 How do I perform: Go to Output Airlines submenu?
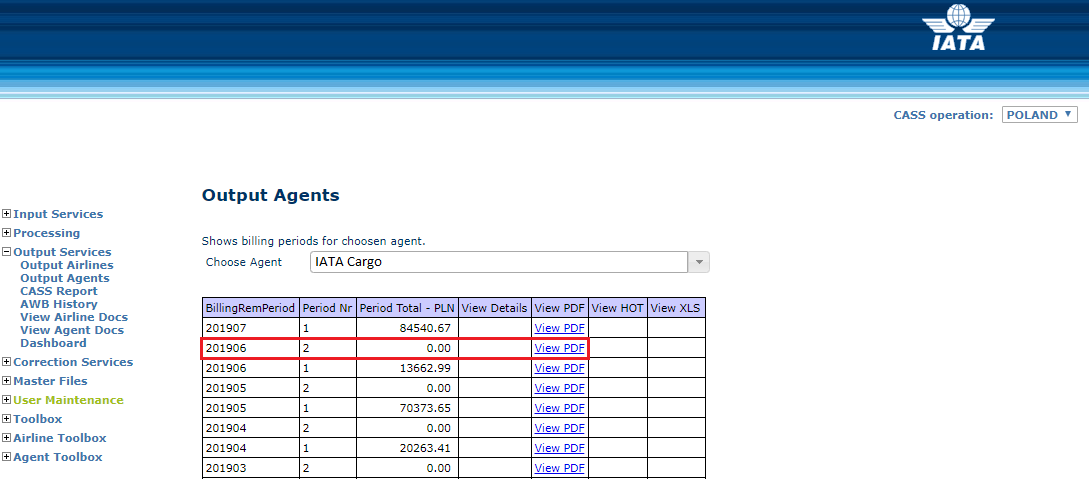(x=67, y=265)
